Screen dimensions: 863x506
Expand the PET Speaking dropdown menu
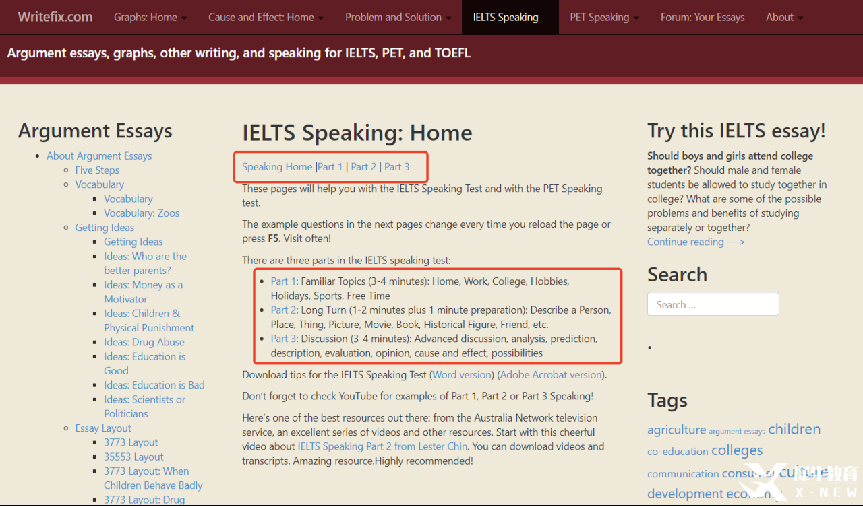604,17
